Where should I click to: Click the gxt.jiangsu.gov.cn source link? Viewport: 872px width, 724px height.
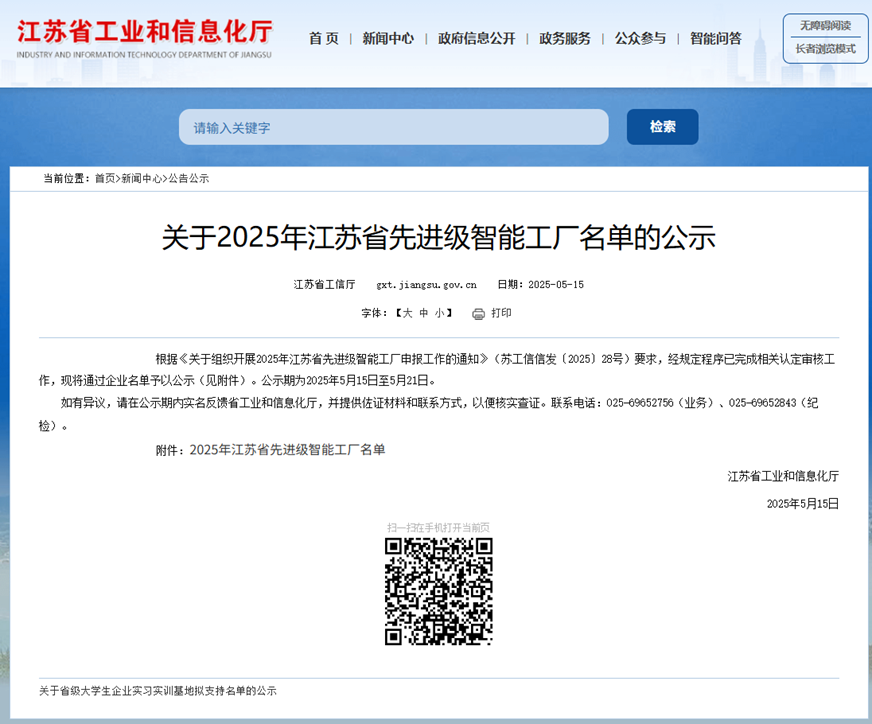(427, 284)
